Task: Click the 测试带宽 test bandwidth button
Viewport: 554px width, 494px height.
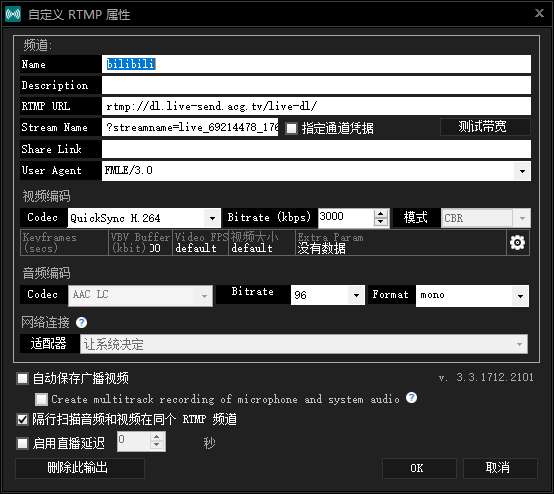Action: click(485, 127)
